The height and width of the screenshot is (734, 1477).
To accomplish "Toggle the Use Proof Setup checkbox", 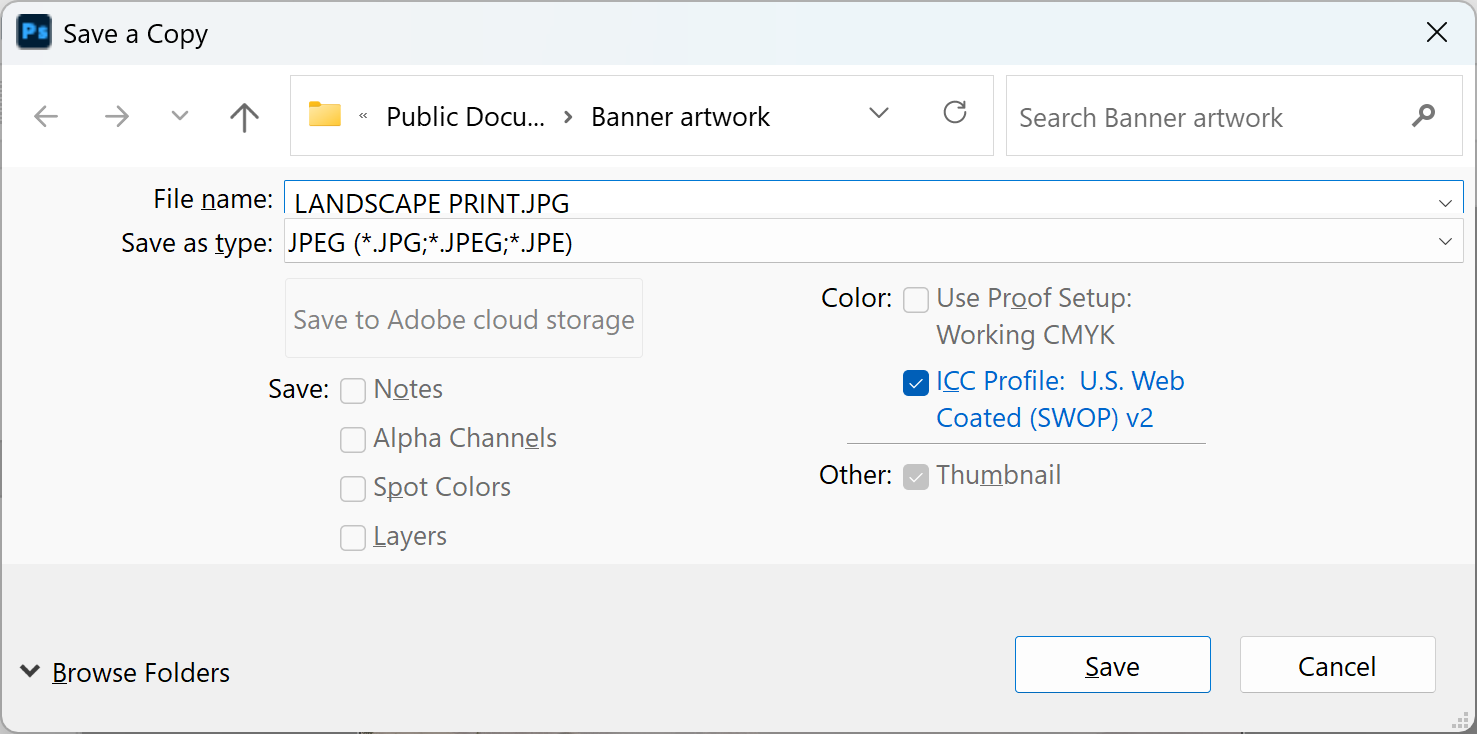I will [916, 299].
